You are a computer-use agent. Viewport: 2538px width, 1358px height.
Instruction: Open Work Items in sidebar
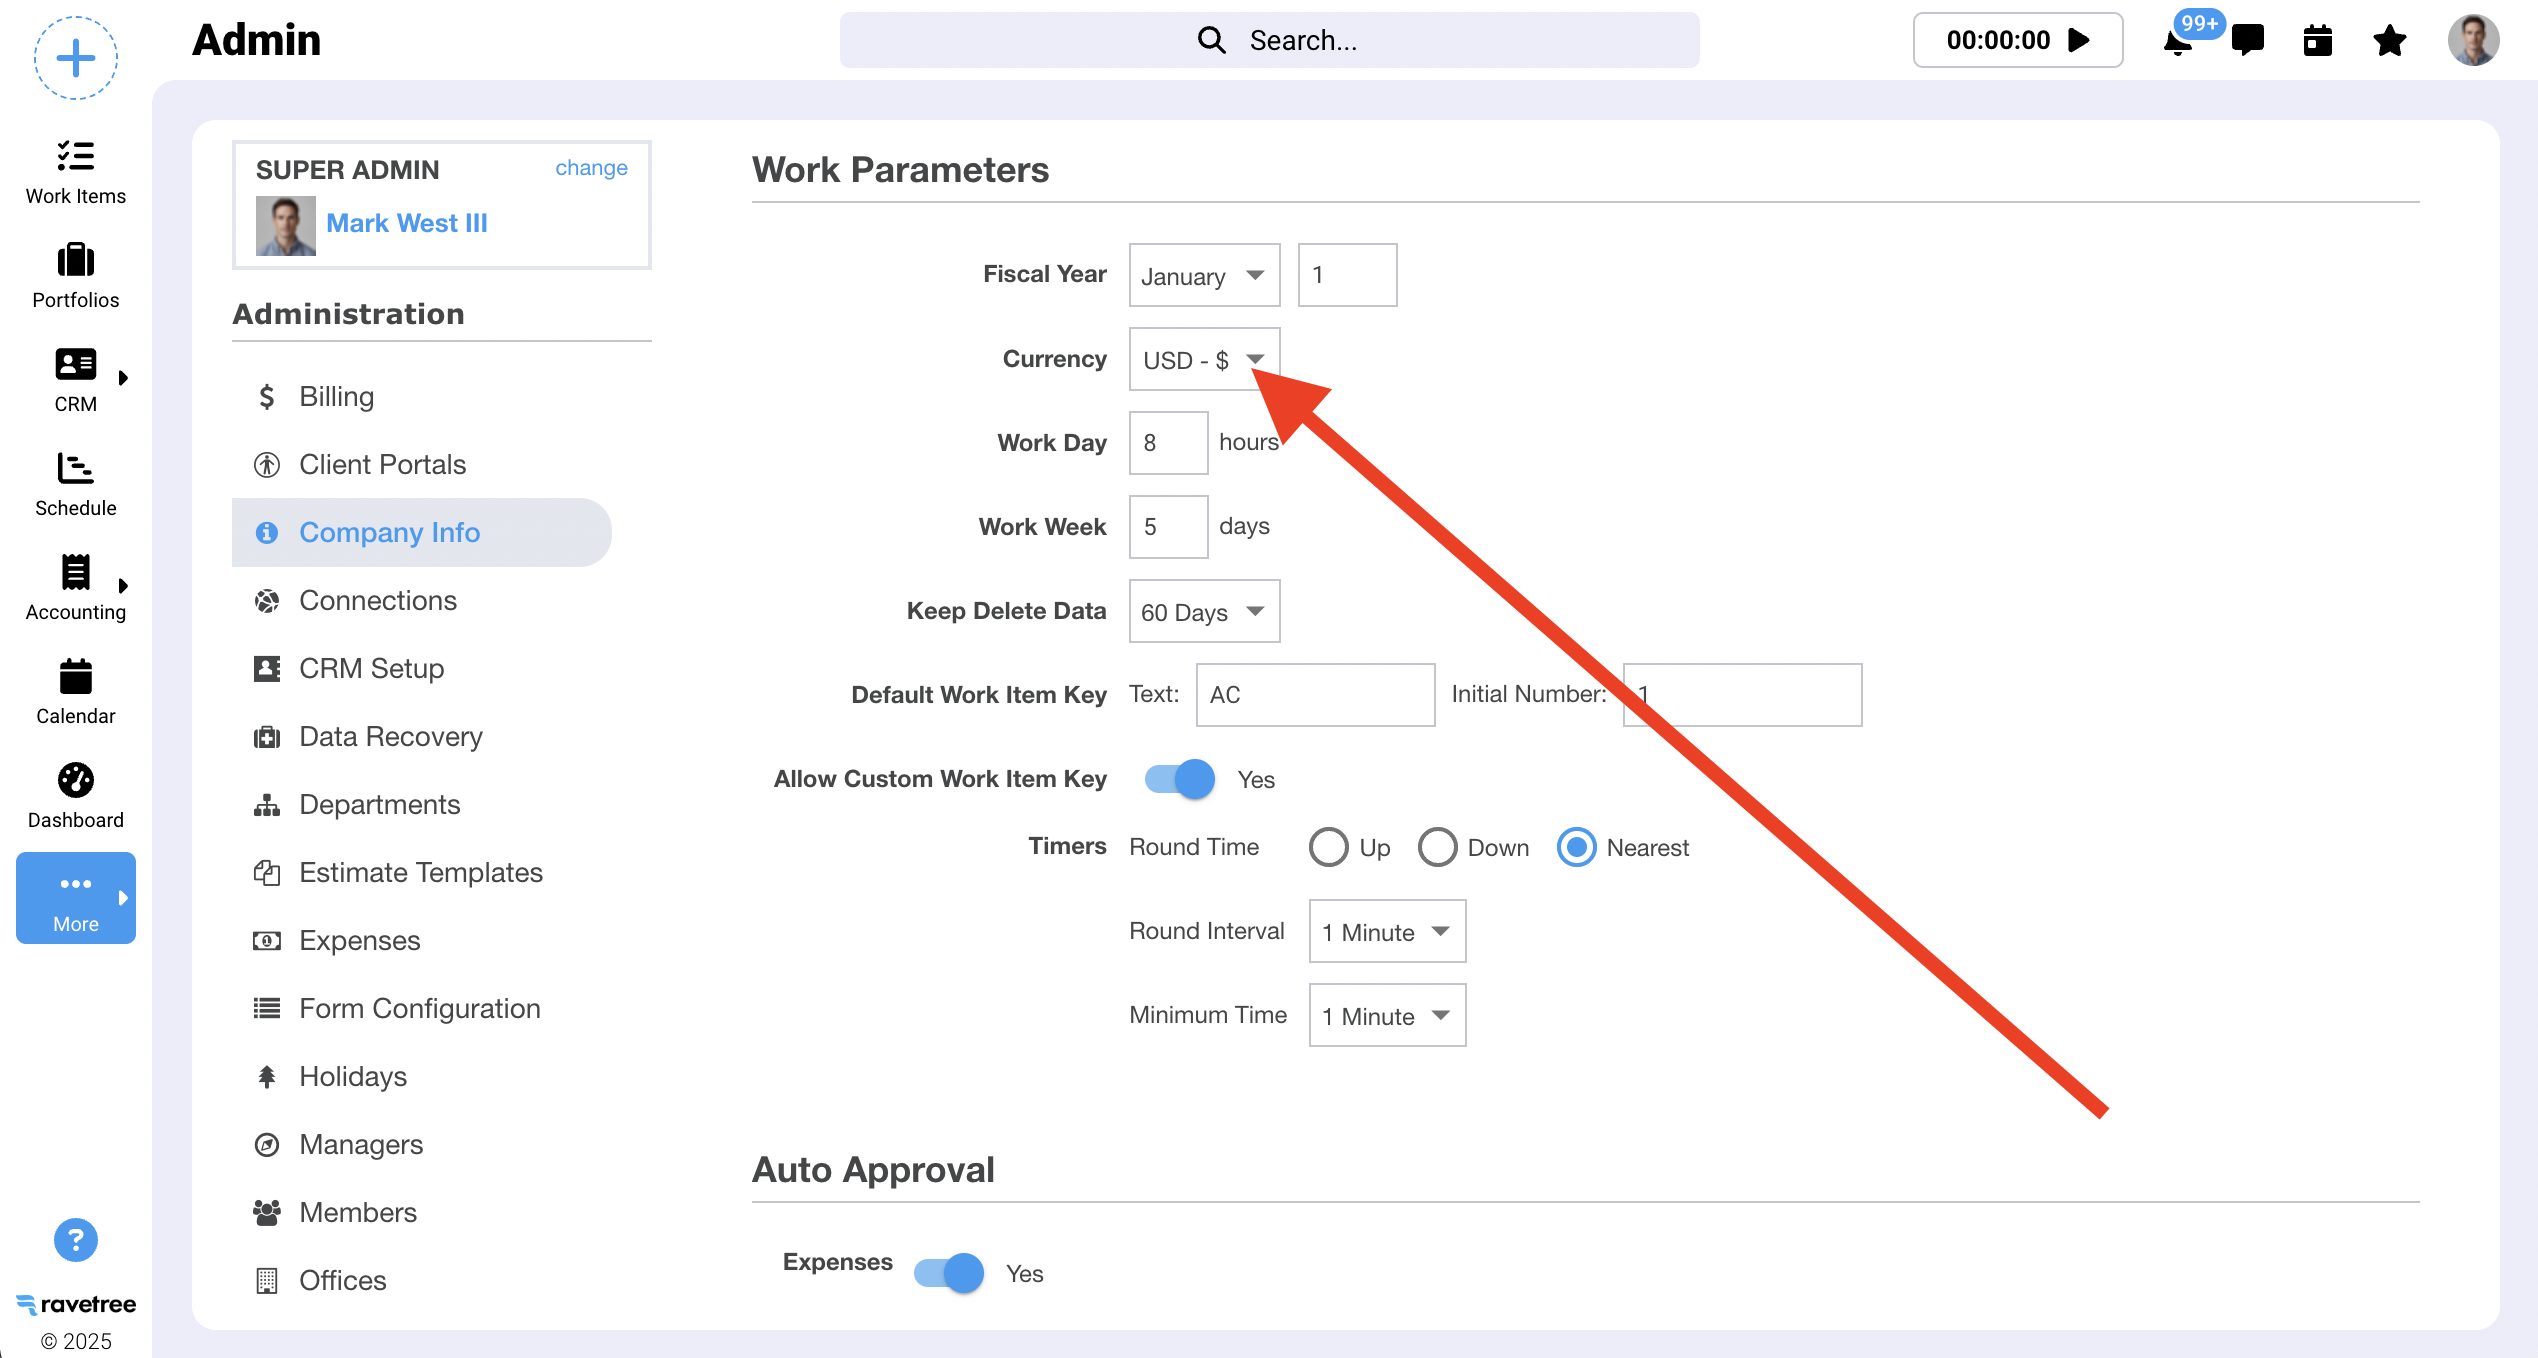(76, 172)
